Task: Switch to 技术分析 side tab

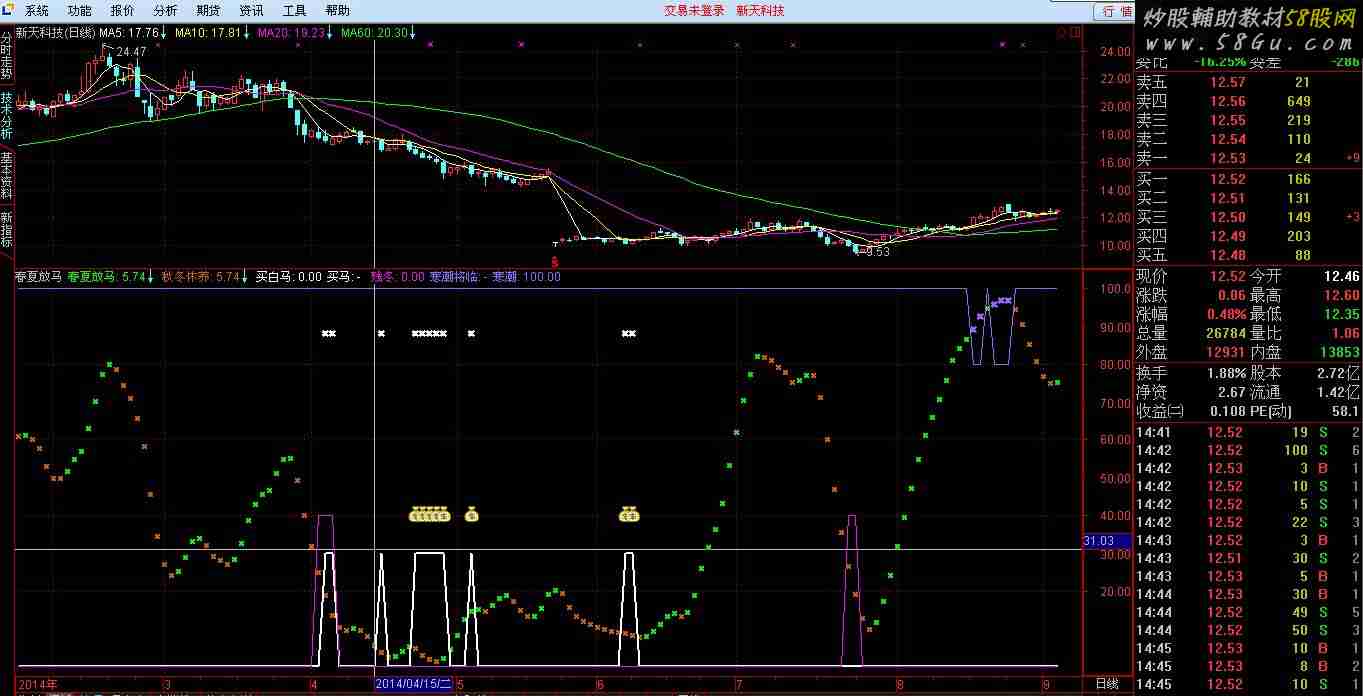Action: point(7,116)
